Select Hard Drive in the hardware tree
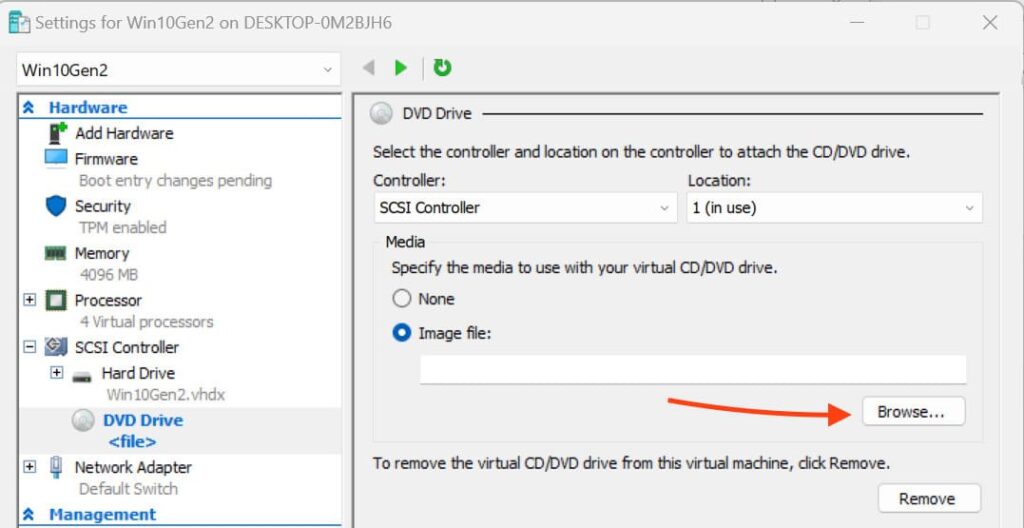Screen dimensions: 1024x528 point(138,373)
